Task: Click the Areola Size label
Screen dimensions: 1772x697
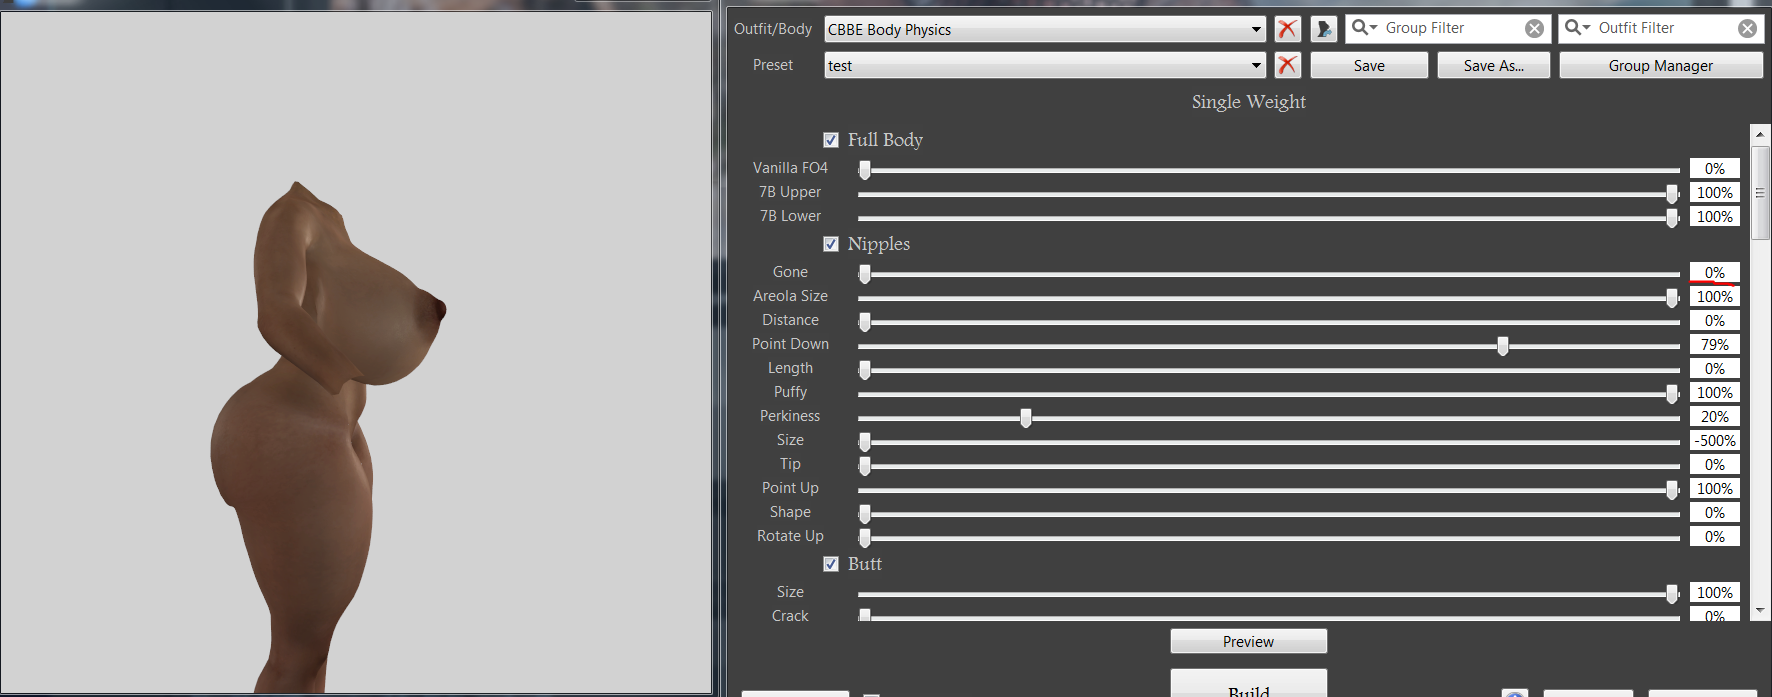Action: coord(790,296)
